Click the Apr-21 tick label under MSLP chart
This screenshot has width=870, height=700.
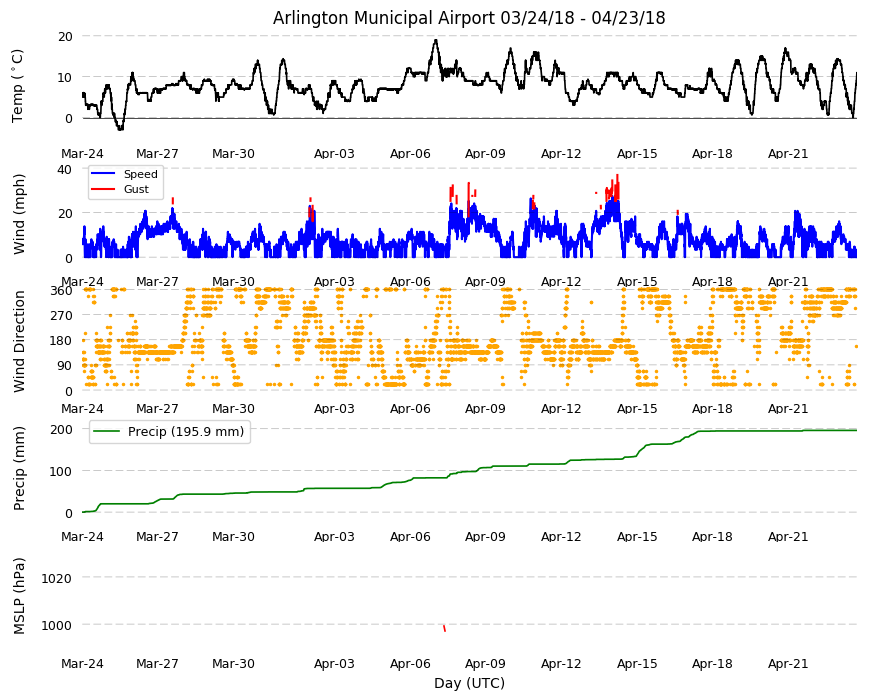pos(788,663)
